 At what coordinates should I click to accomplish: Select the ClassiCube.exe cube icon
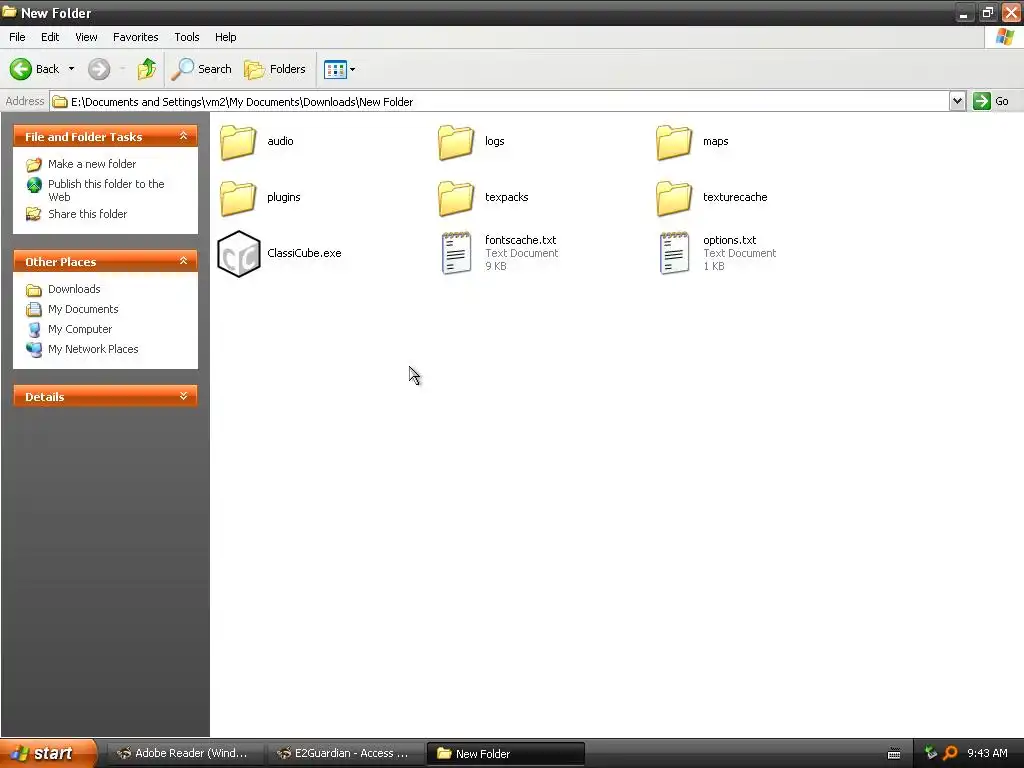tap(238, 253)
